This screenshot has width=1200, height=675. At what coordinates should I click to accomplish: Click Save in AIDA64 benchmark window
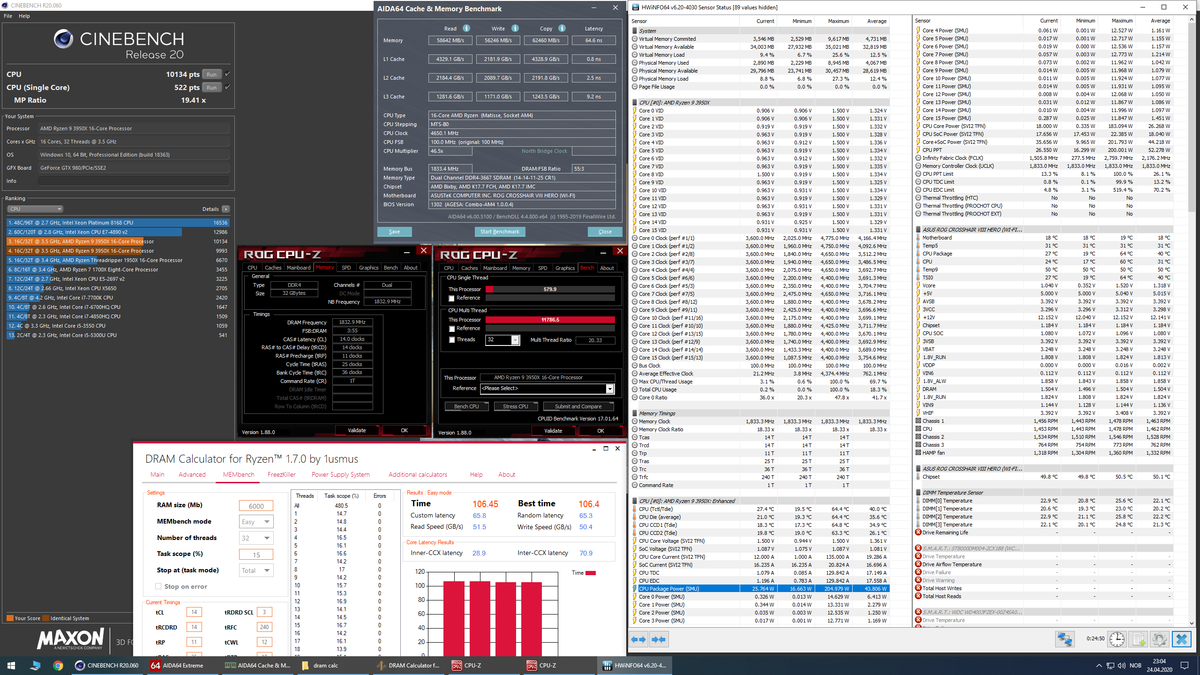tap(394, 231)
